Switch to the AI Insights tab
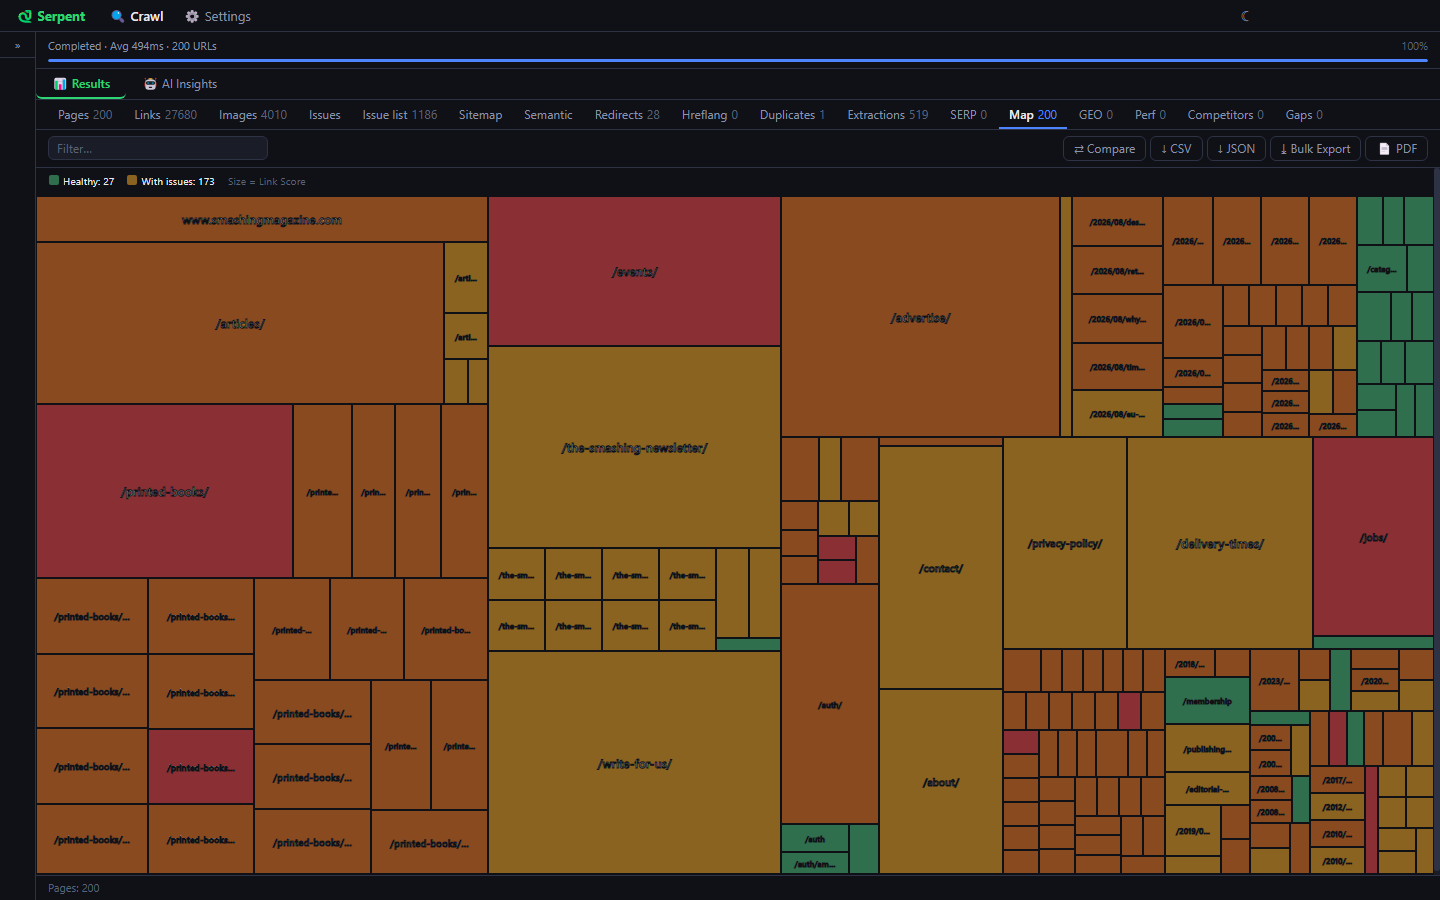The height and width of the screenshot is (900, 1440). [181, 84]
